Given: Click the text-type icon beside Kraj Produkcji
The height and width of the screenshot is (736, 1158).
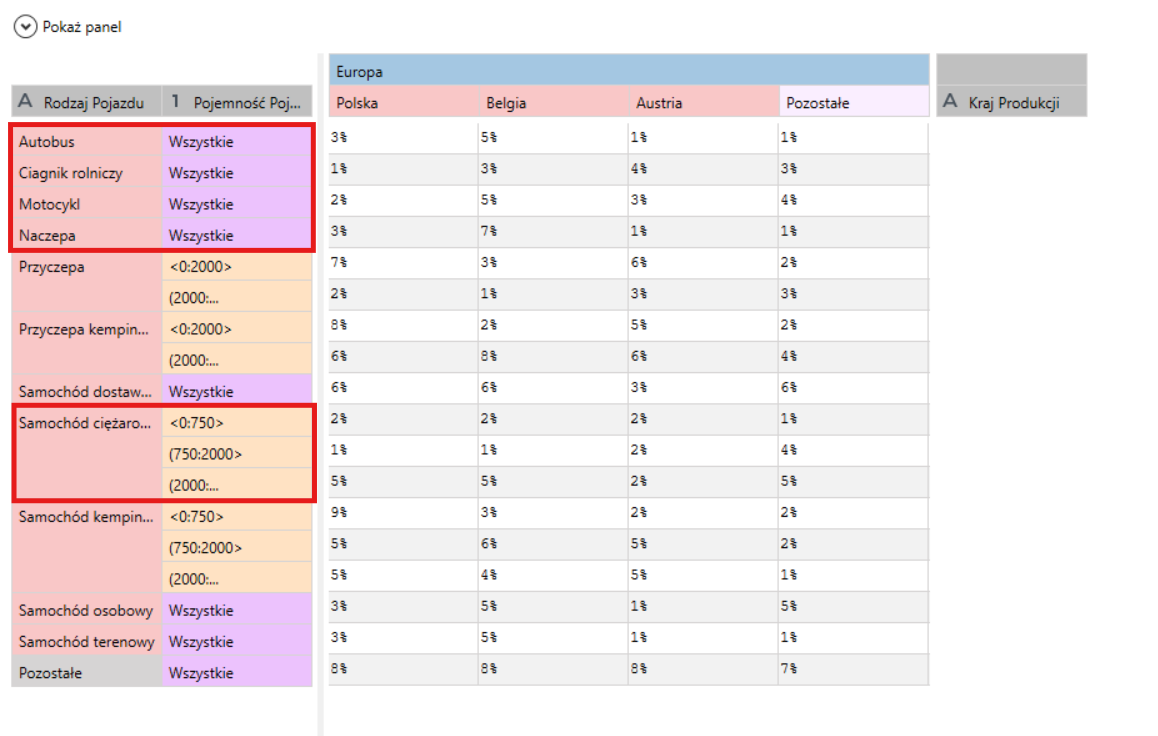Looking at the screenshot, I should 951,101.
